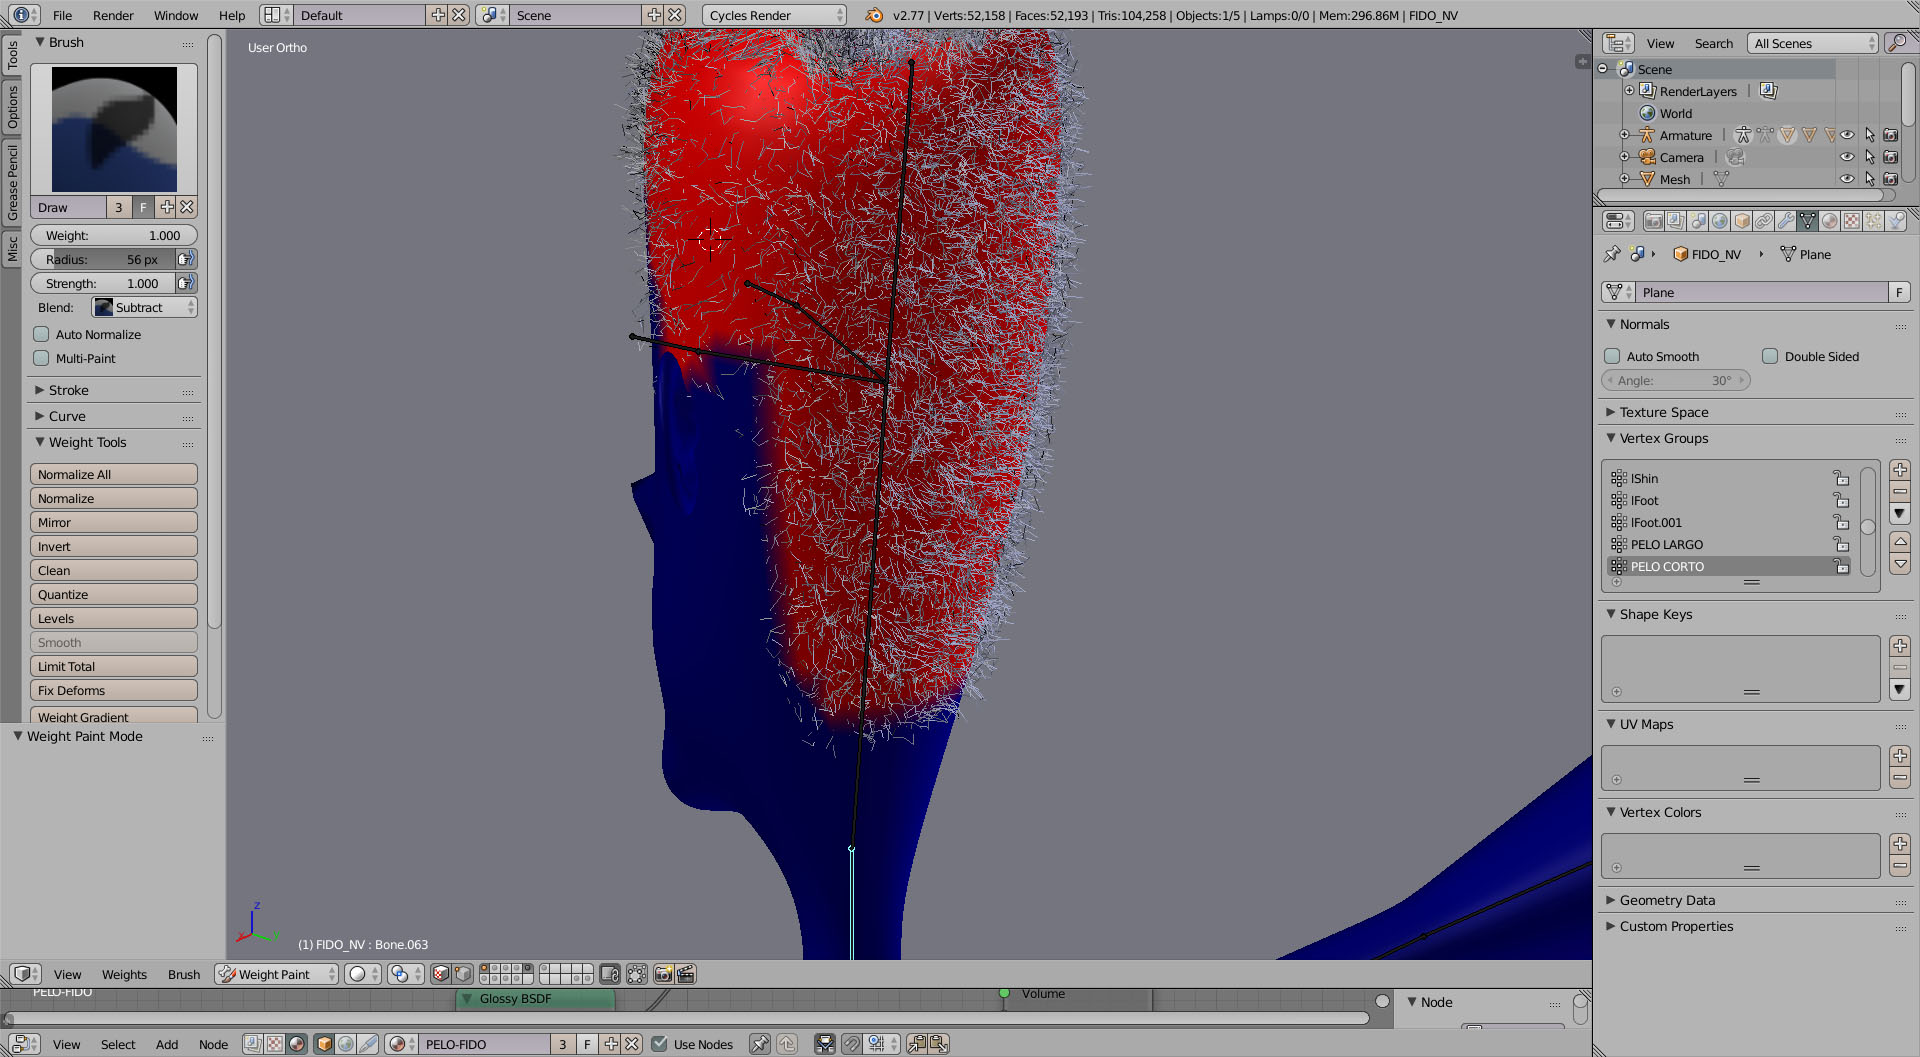Open the Window menu
Image resolution: width=1920 pixels, height=1057 pixels.
176,15
